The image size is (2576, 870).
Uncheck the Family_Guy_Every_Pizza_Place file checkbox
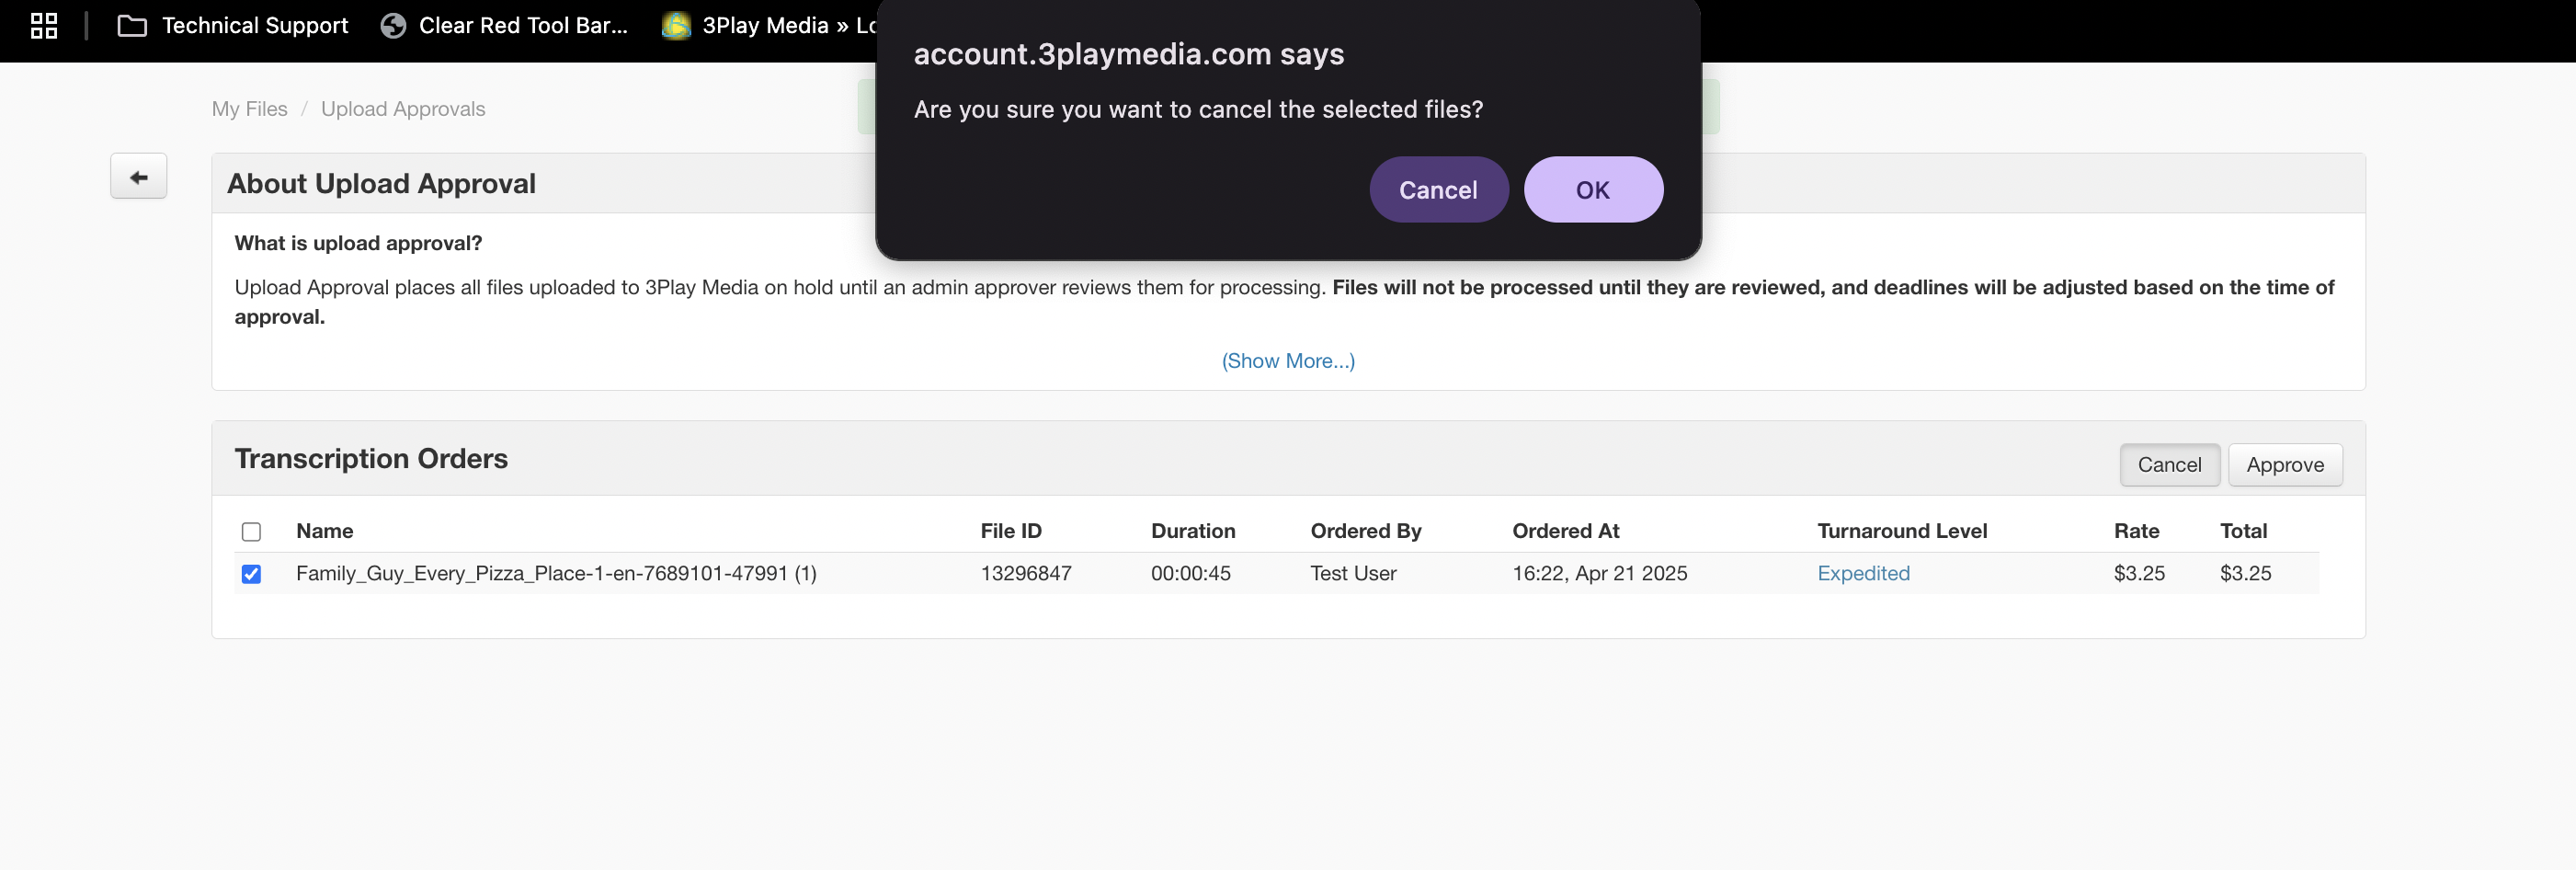(x=251, y=574)
